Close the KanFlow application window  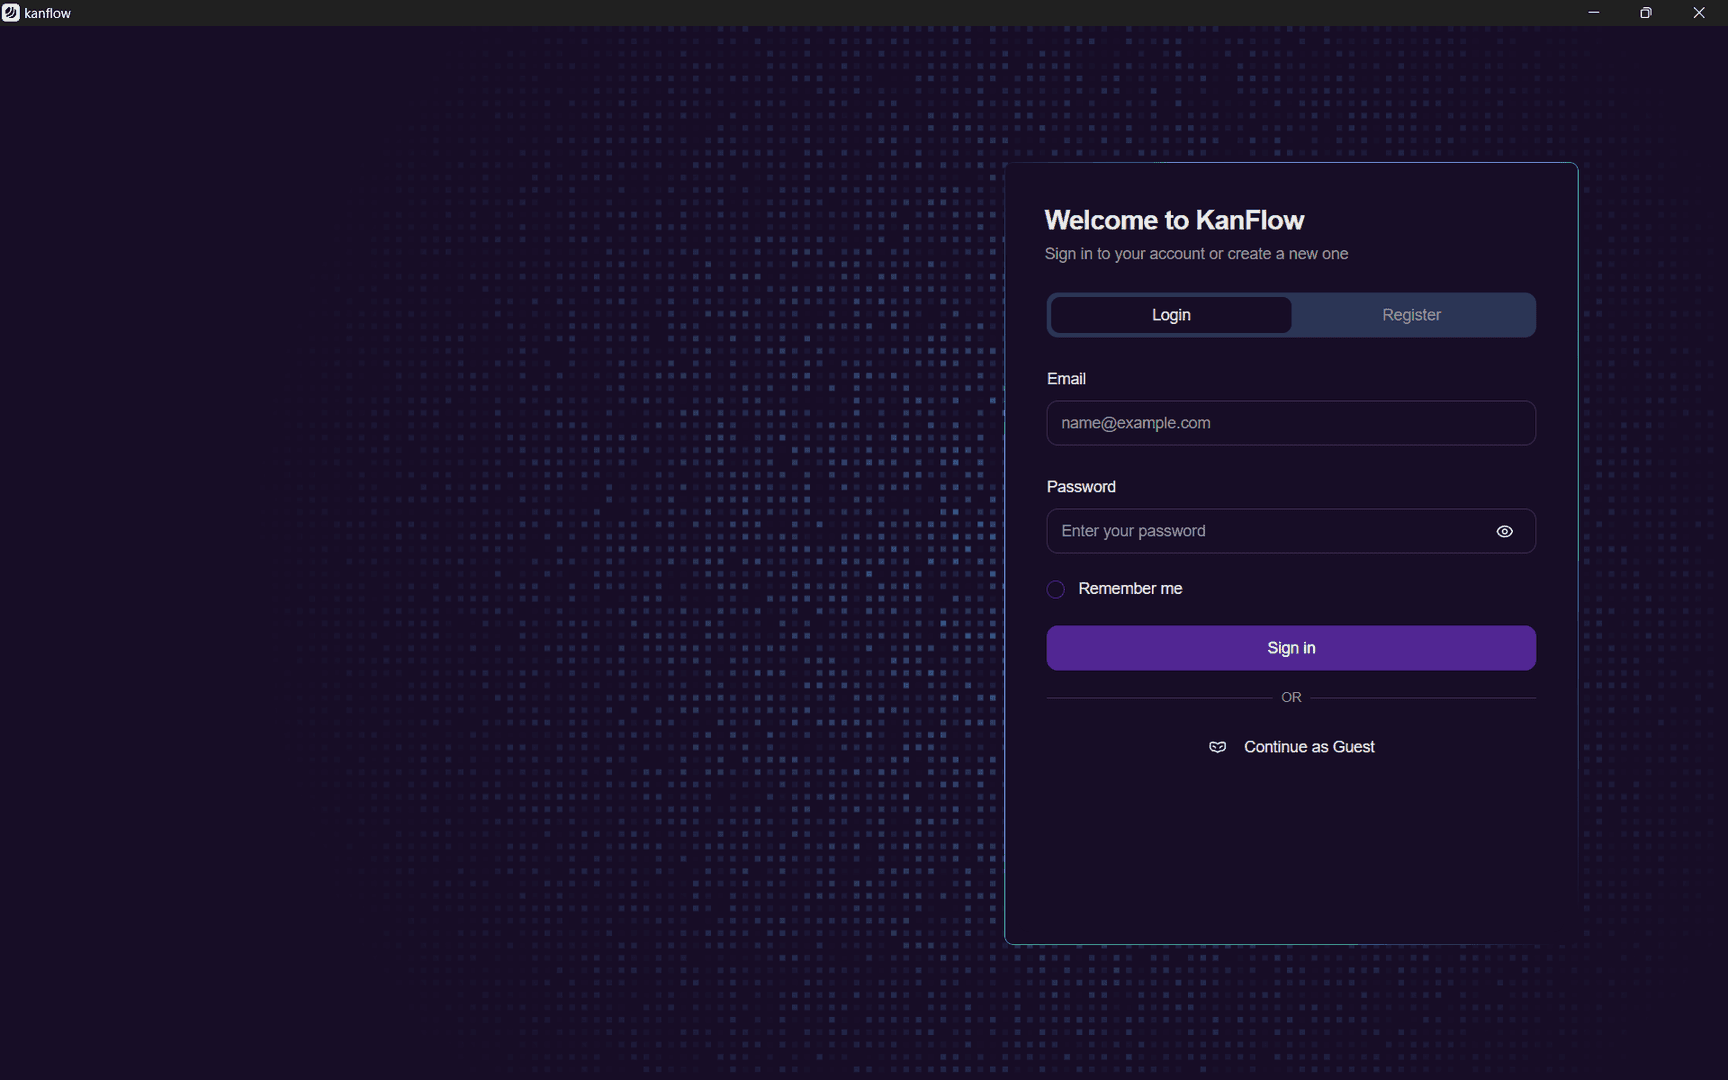coord(1698,12)
